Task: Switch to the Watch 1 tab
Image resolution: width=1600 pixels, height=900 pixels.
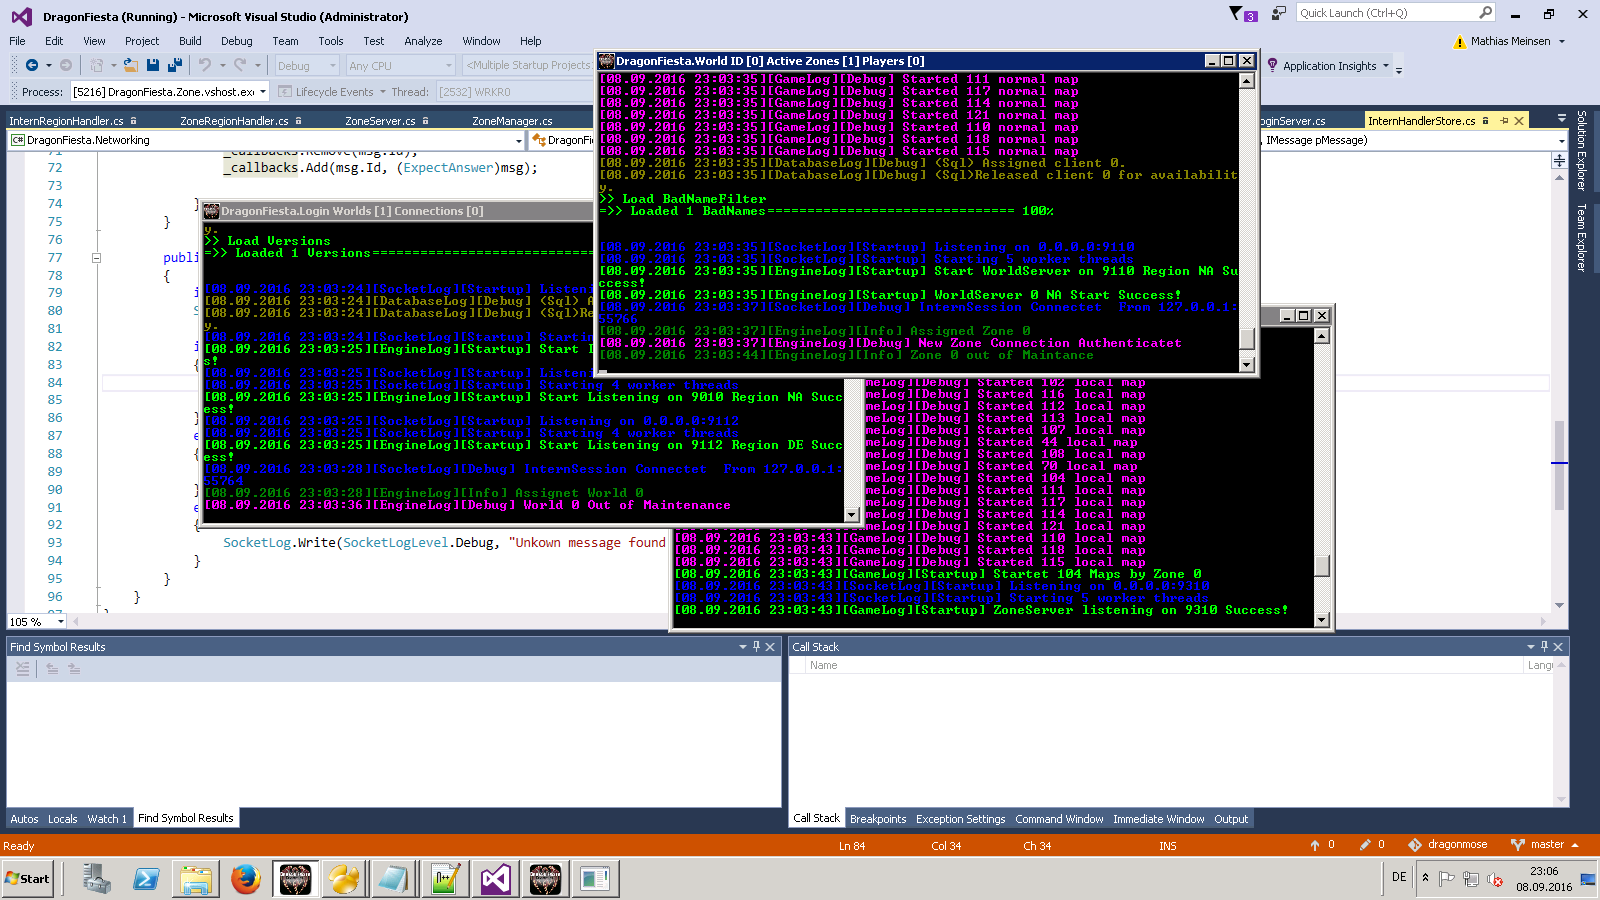Action: (x=107, y=819)
